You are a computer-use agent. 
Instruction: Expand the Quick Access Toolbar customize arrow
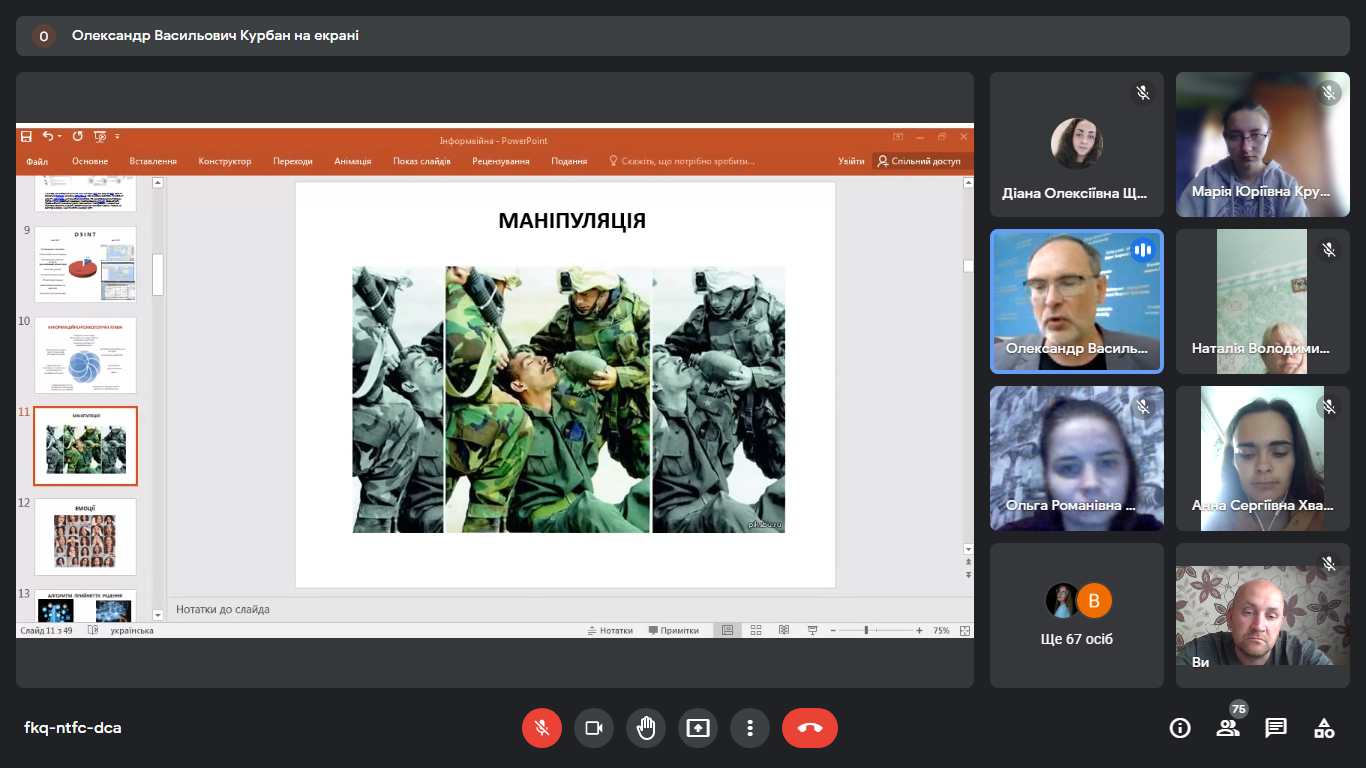(117, 136)
